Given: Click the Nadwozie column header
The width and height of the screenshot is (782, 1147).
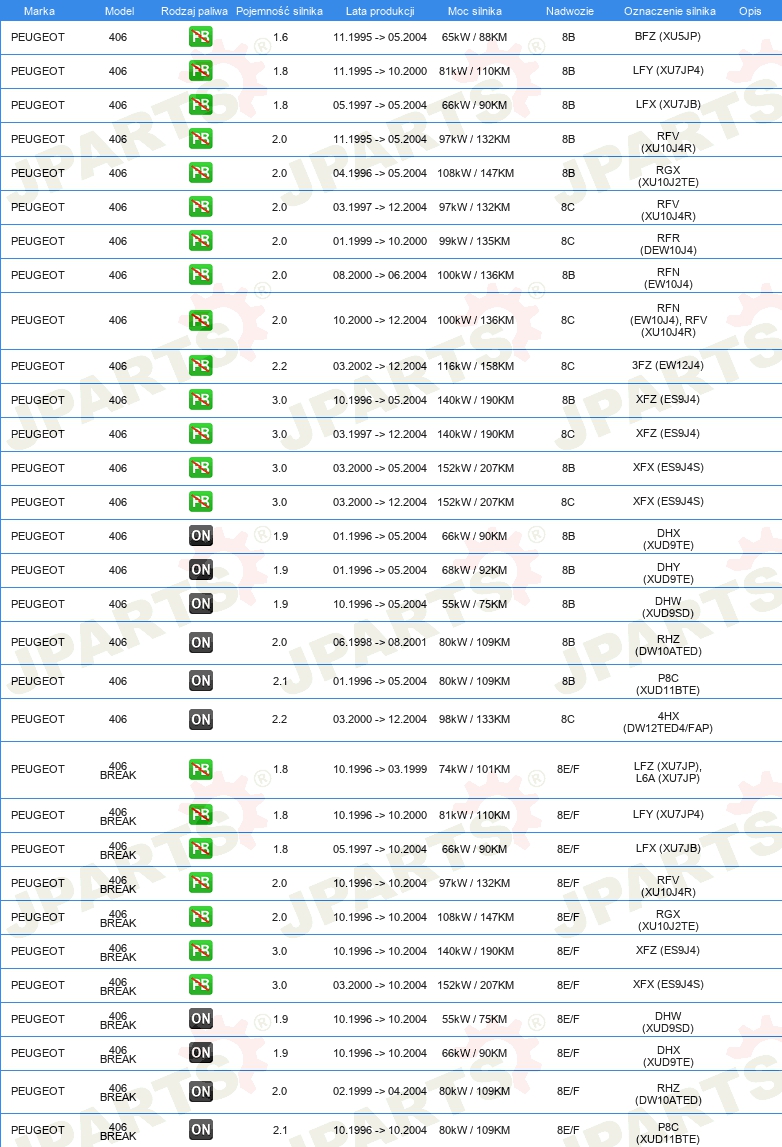Looking at the screenshot, I should coord(569,11).
